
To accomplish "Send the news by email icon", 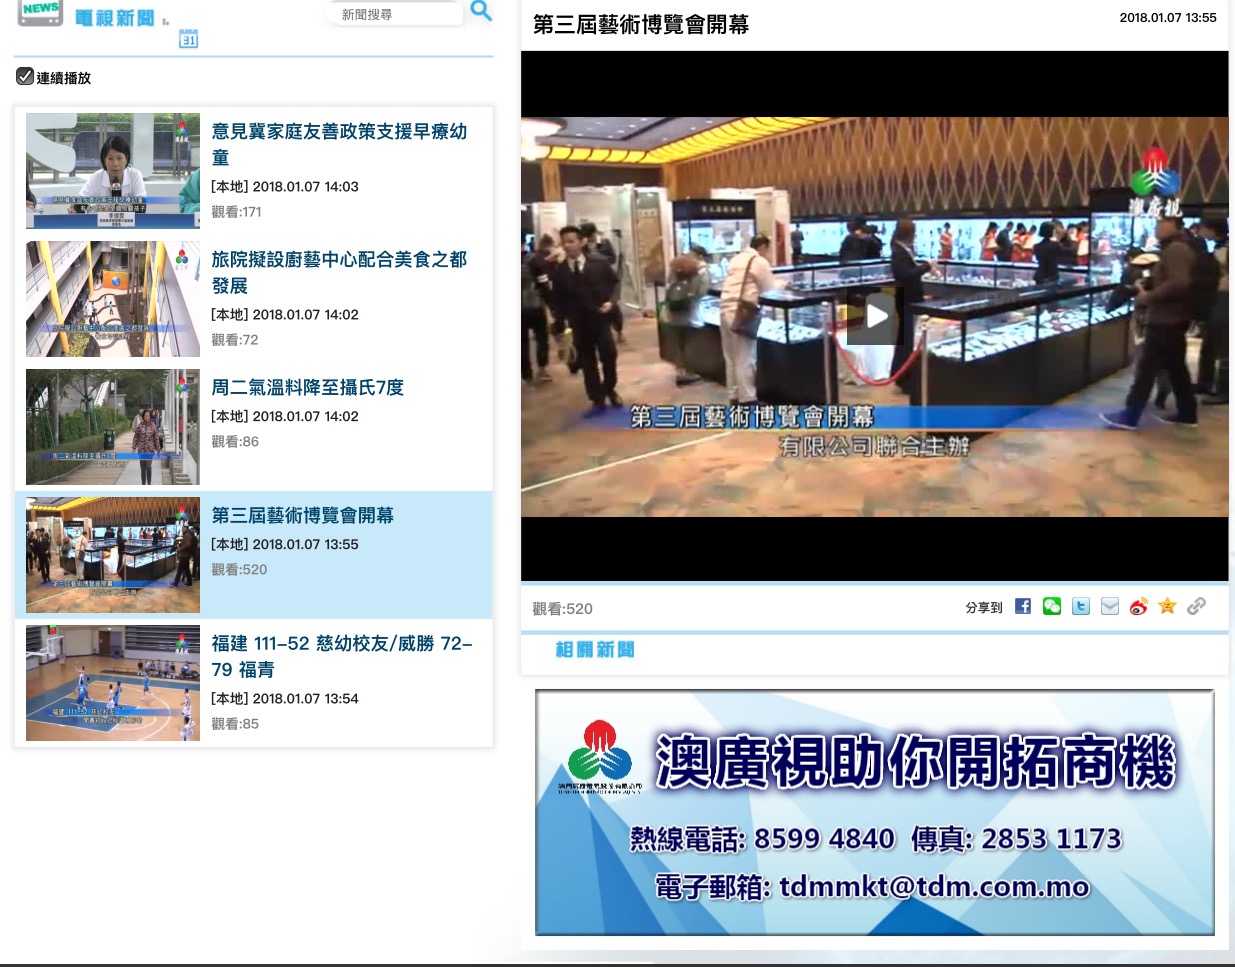I will (1109, 606).
